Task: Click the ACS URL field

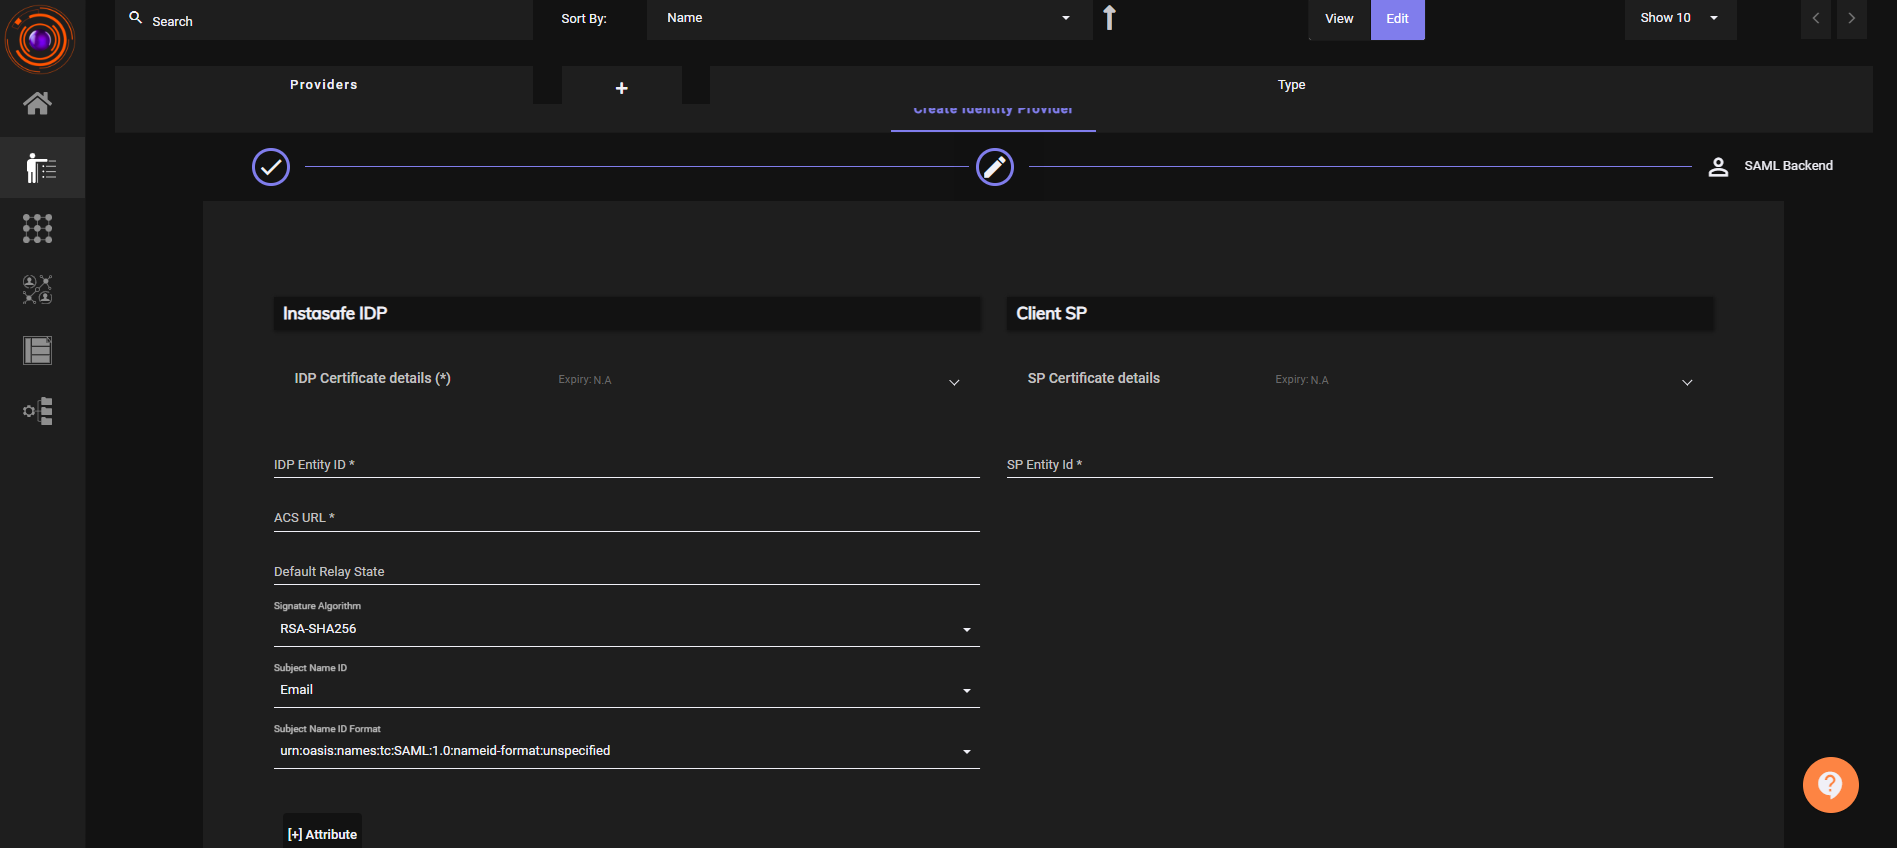Action: [x=627, y=518]
